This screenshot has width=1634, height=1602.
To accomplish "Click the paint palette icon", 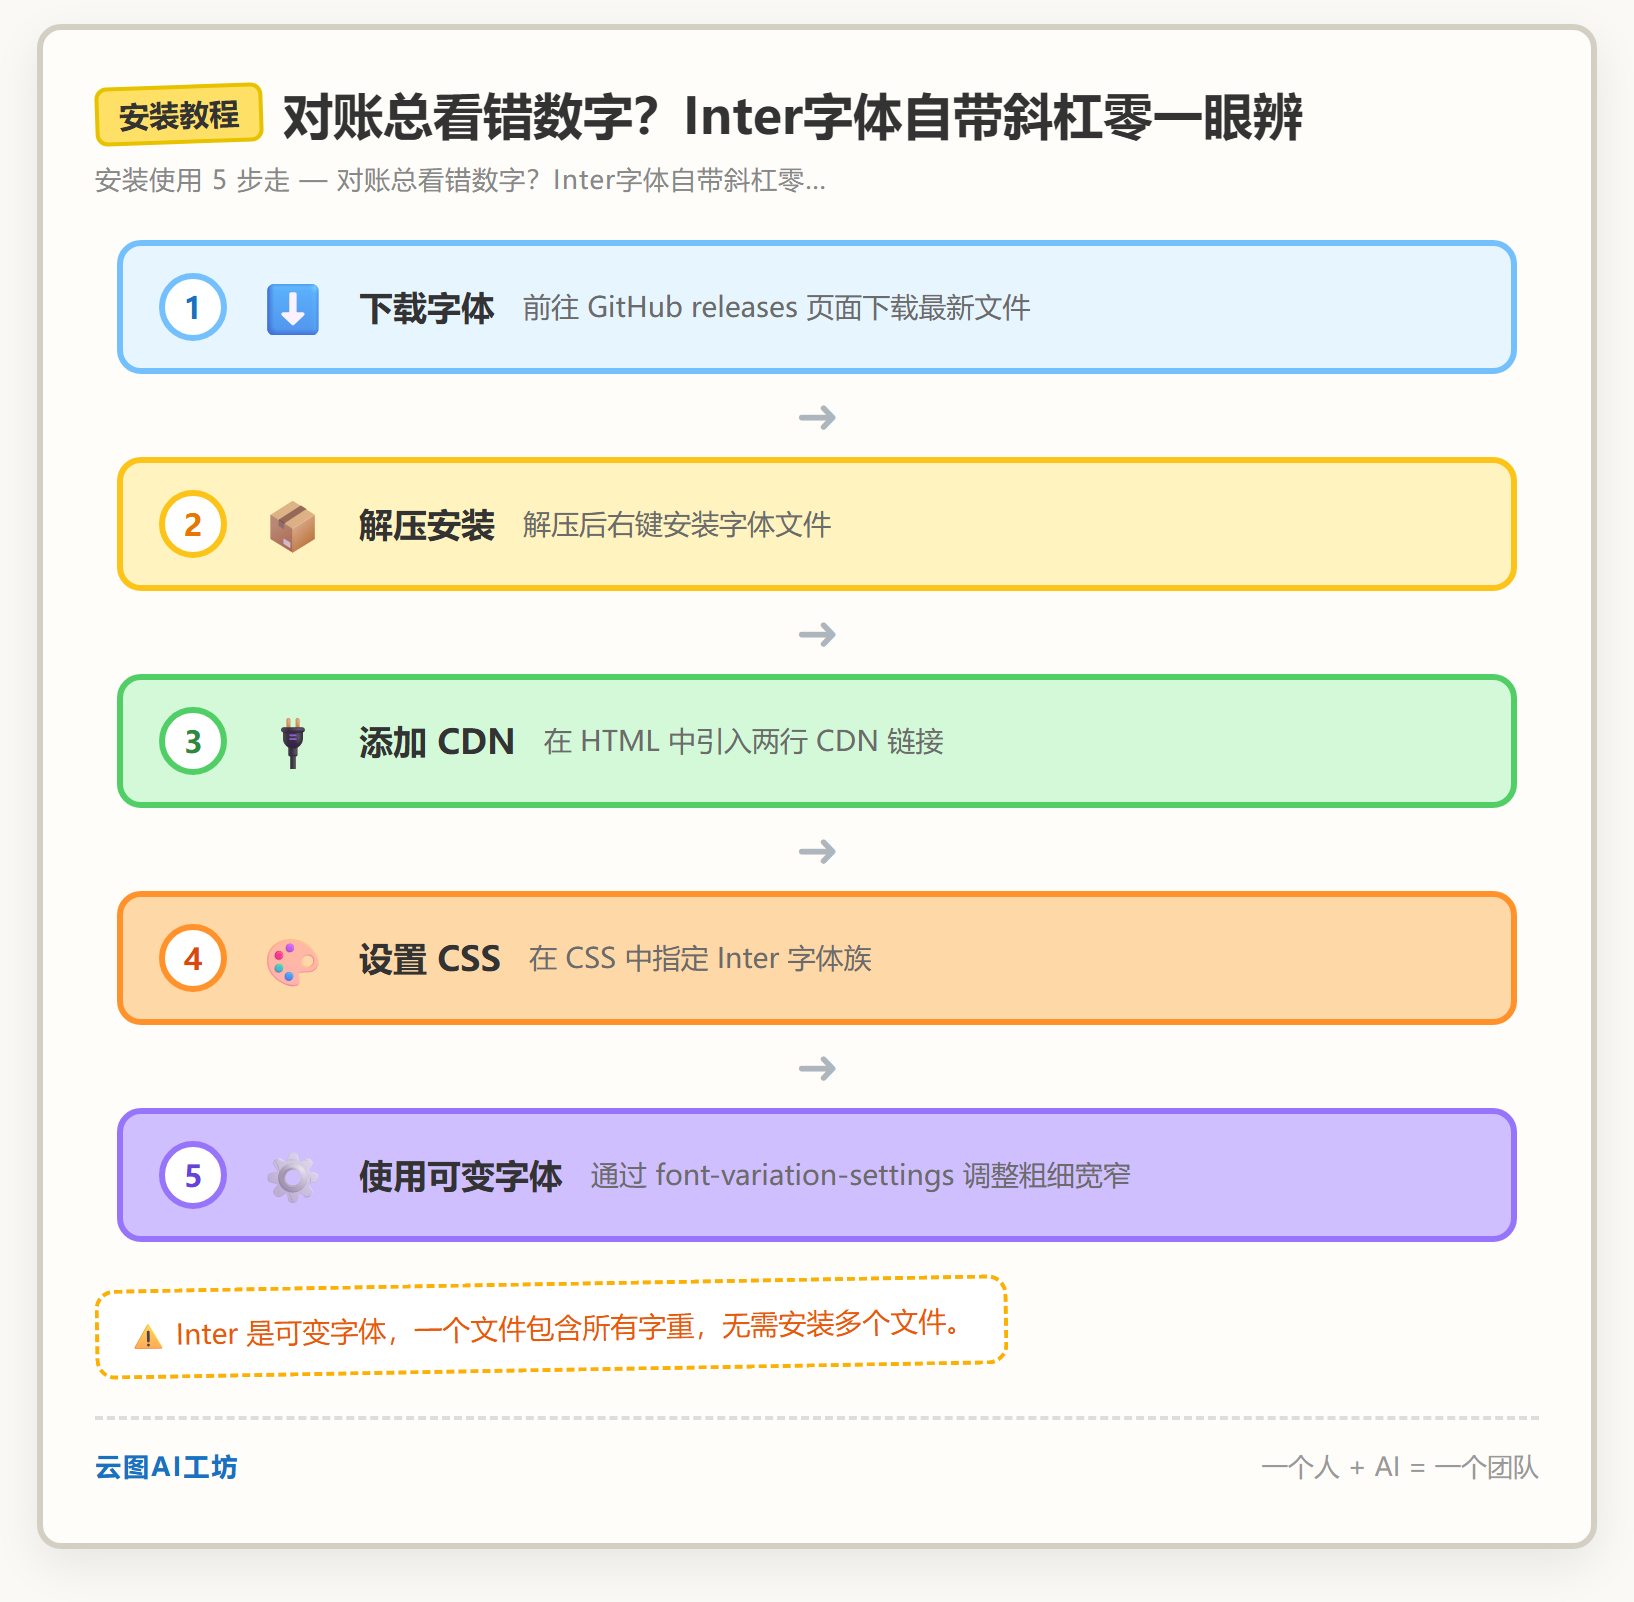I will tap(293, 960).
